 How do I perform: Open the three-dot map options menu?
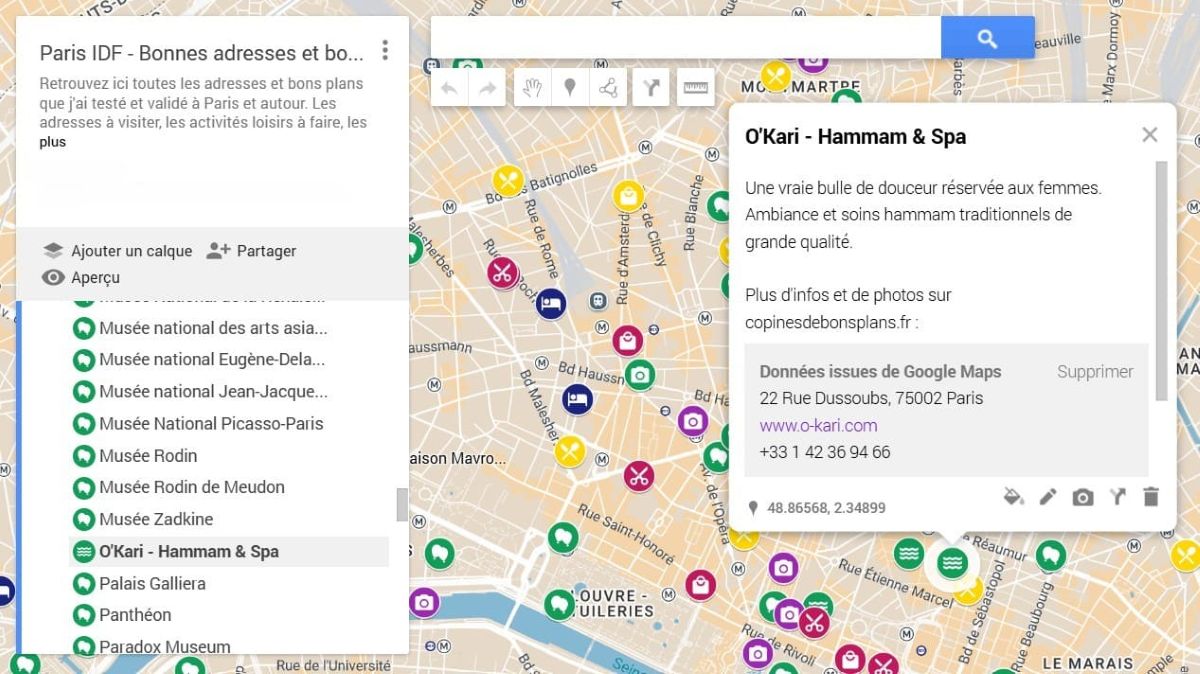click(x=385, y=50)
